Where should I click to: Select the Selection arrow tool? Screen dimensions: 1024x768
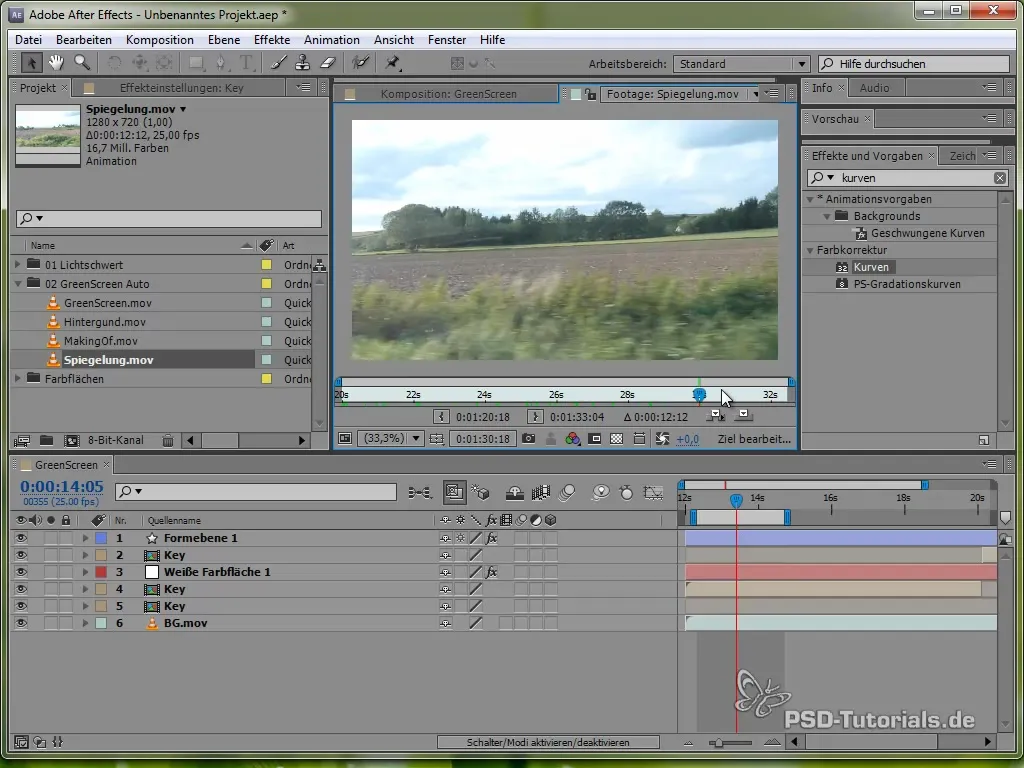coord(31,63)
